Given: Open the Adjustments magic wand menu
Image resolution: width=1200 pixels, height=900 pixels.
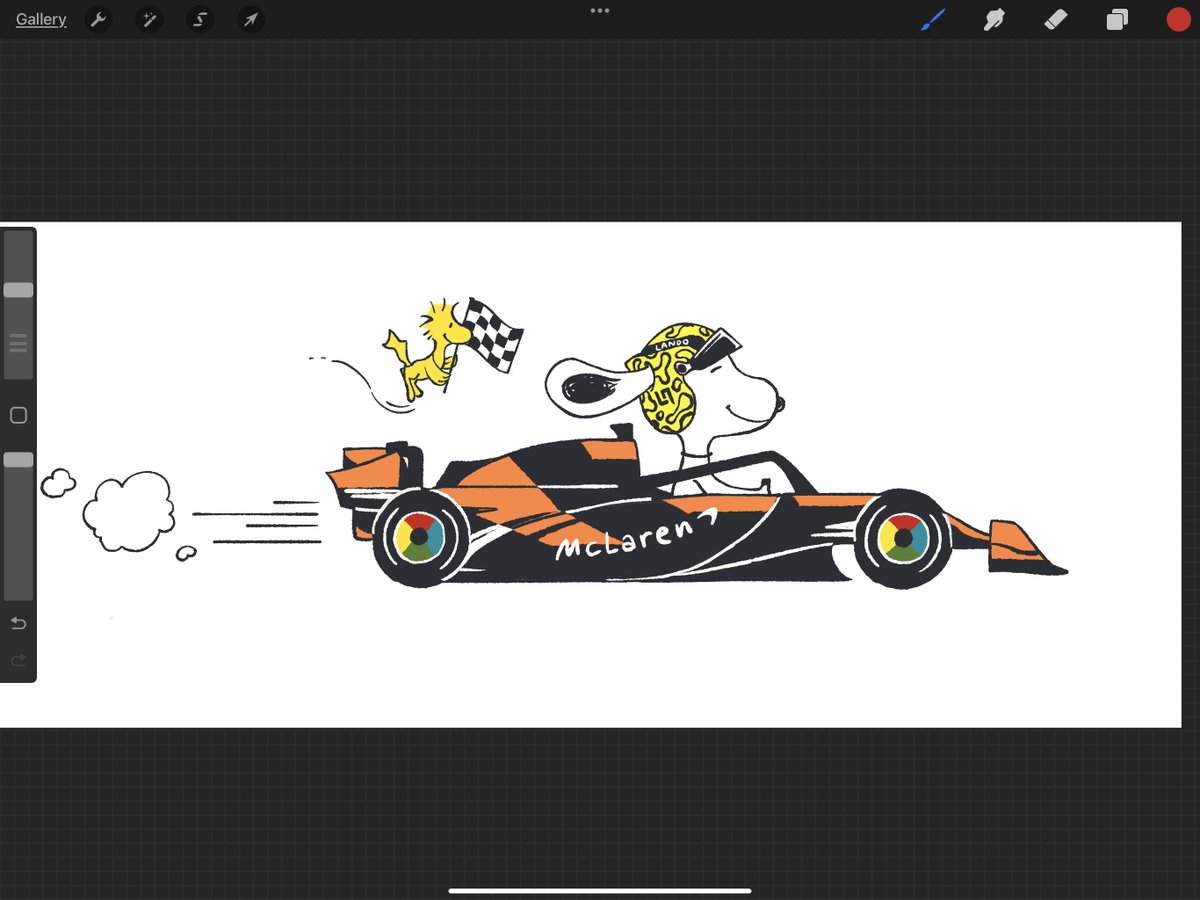Looking at the screenshot, I should pyautogui.click(x=149, y=19).
